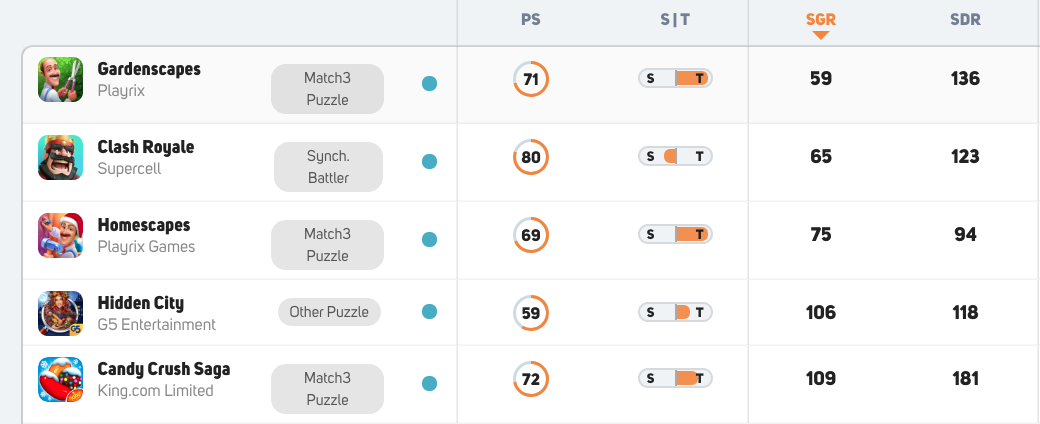Toggle the S|T switch for Candy Crush Saga
The height and width of the screenshot is (424, 1040).
point(675,378)
